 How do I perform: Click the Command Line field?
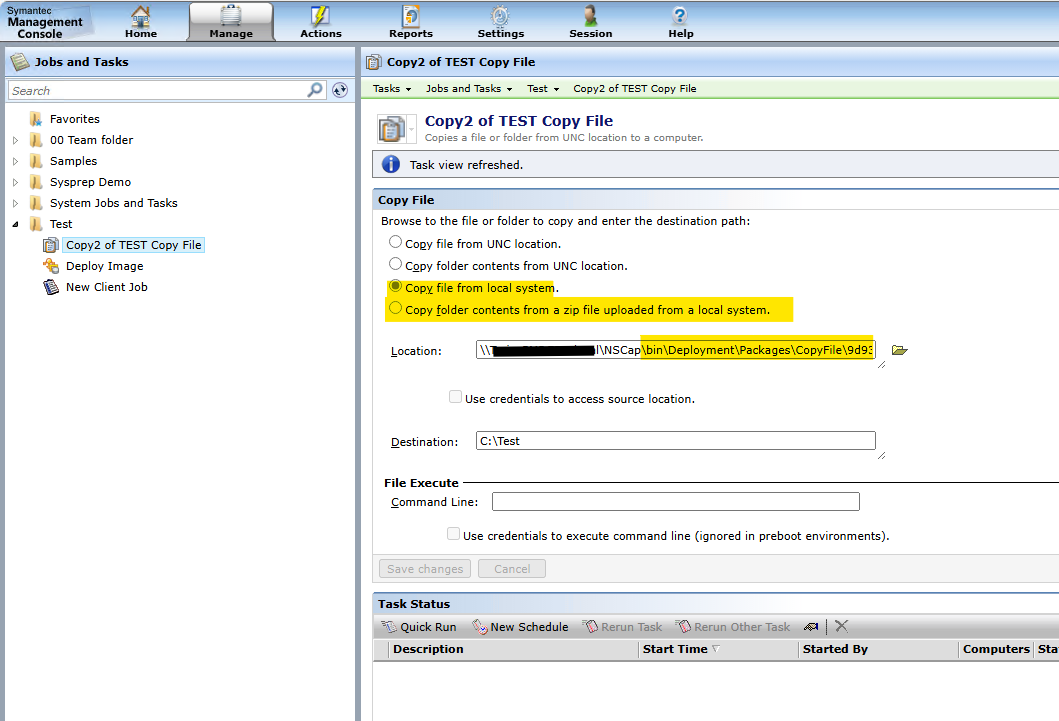pos(675,502)
